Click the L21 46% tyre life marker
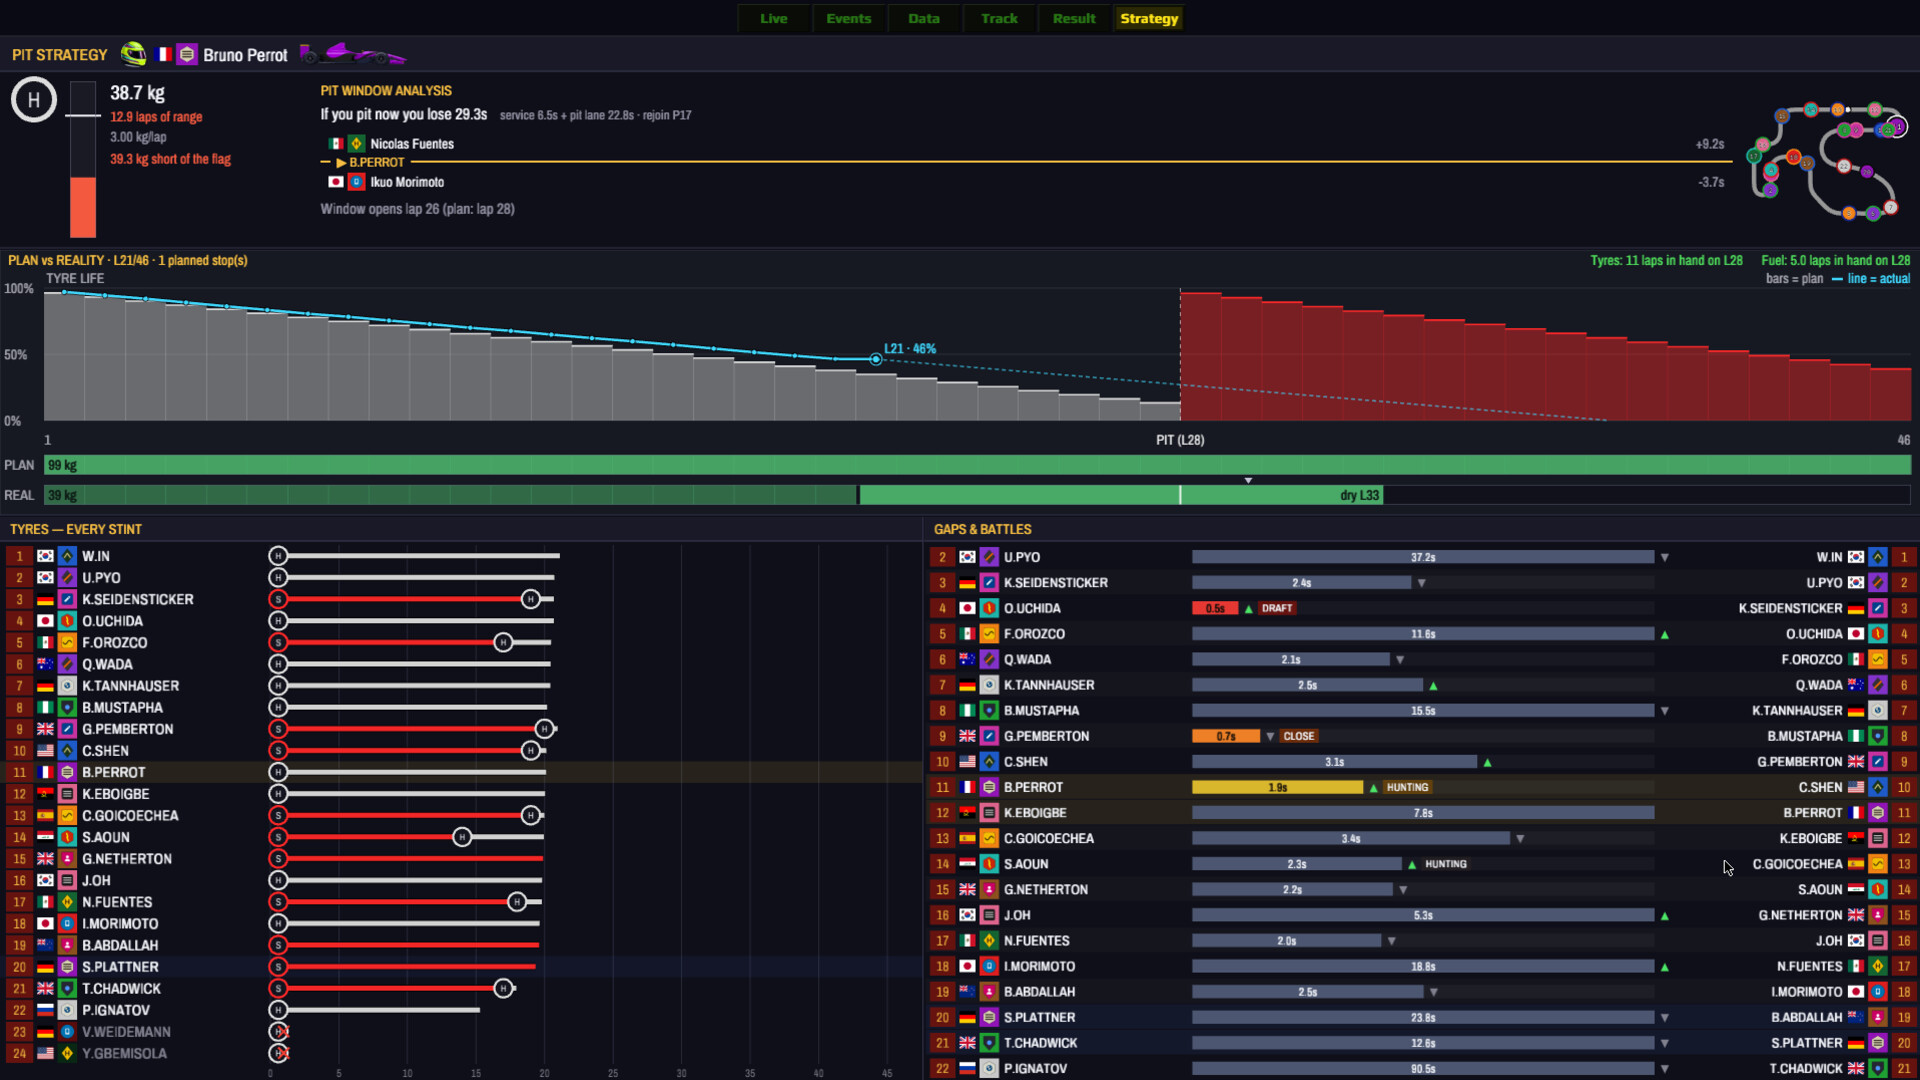This screenshot has height=1080, width=1920. (x=876, y=359)
